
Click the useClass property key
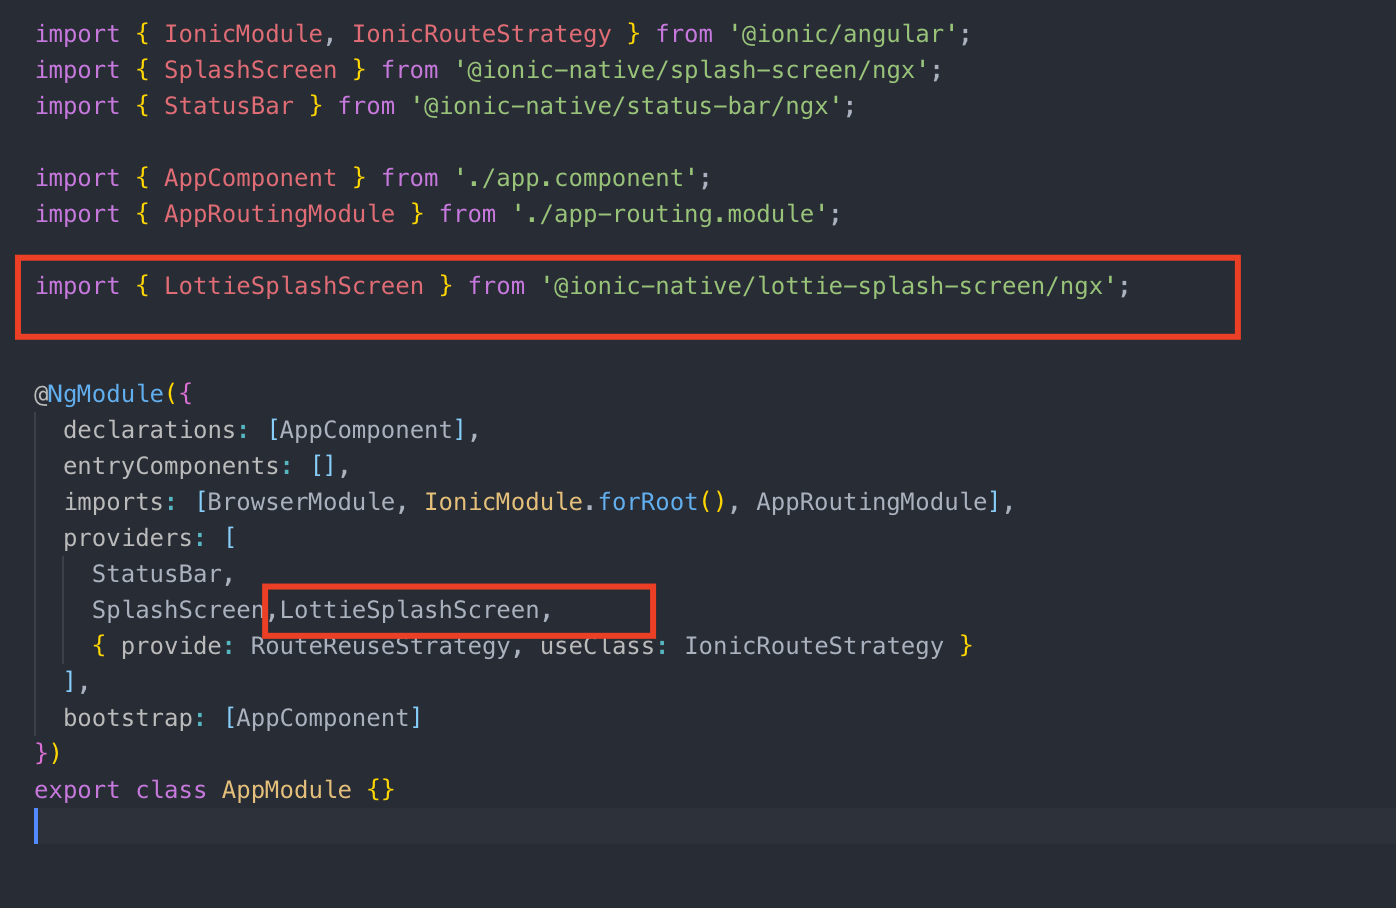598,646
